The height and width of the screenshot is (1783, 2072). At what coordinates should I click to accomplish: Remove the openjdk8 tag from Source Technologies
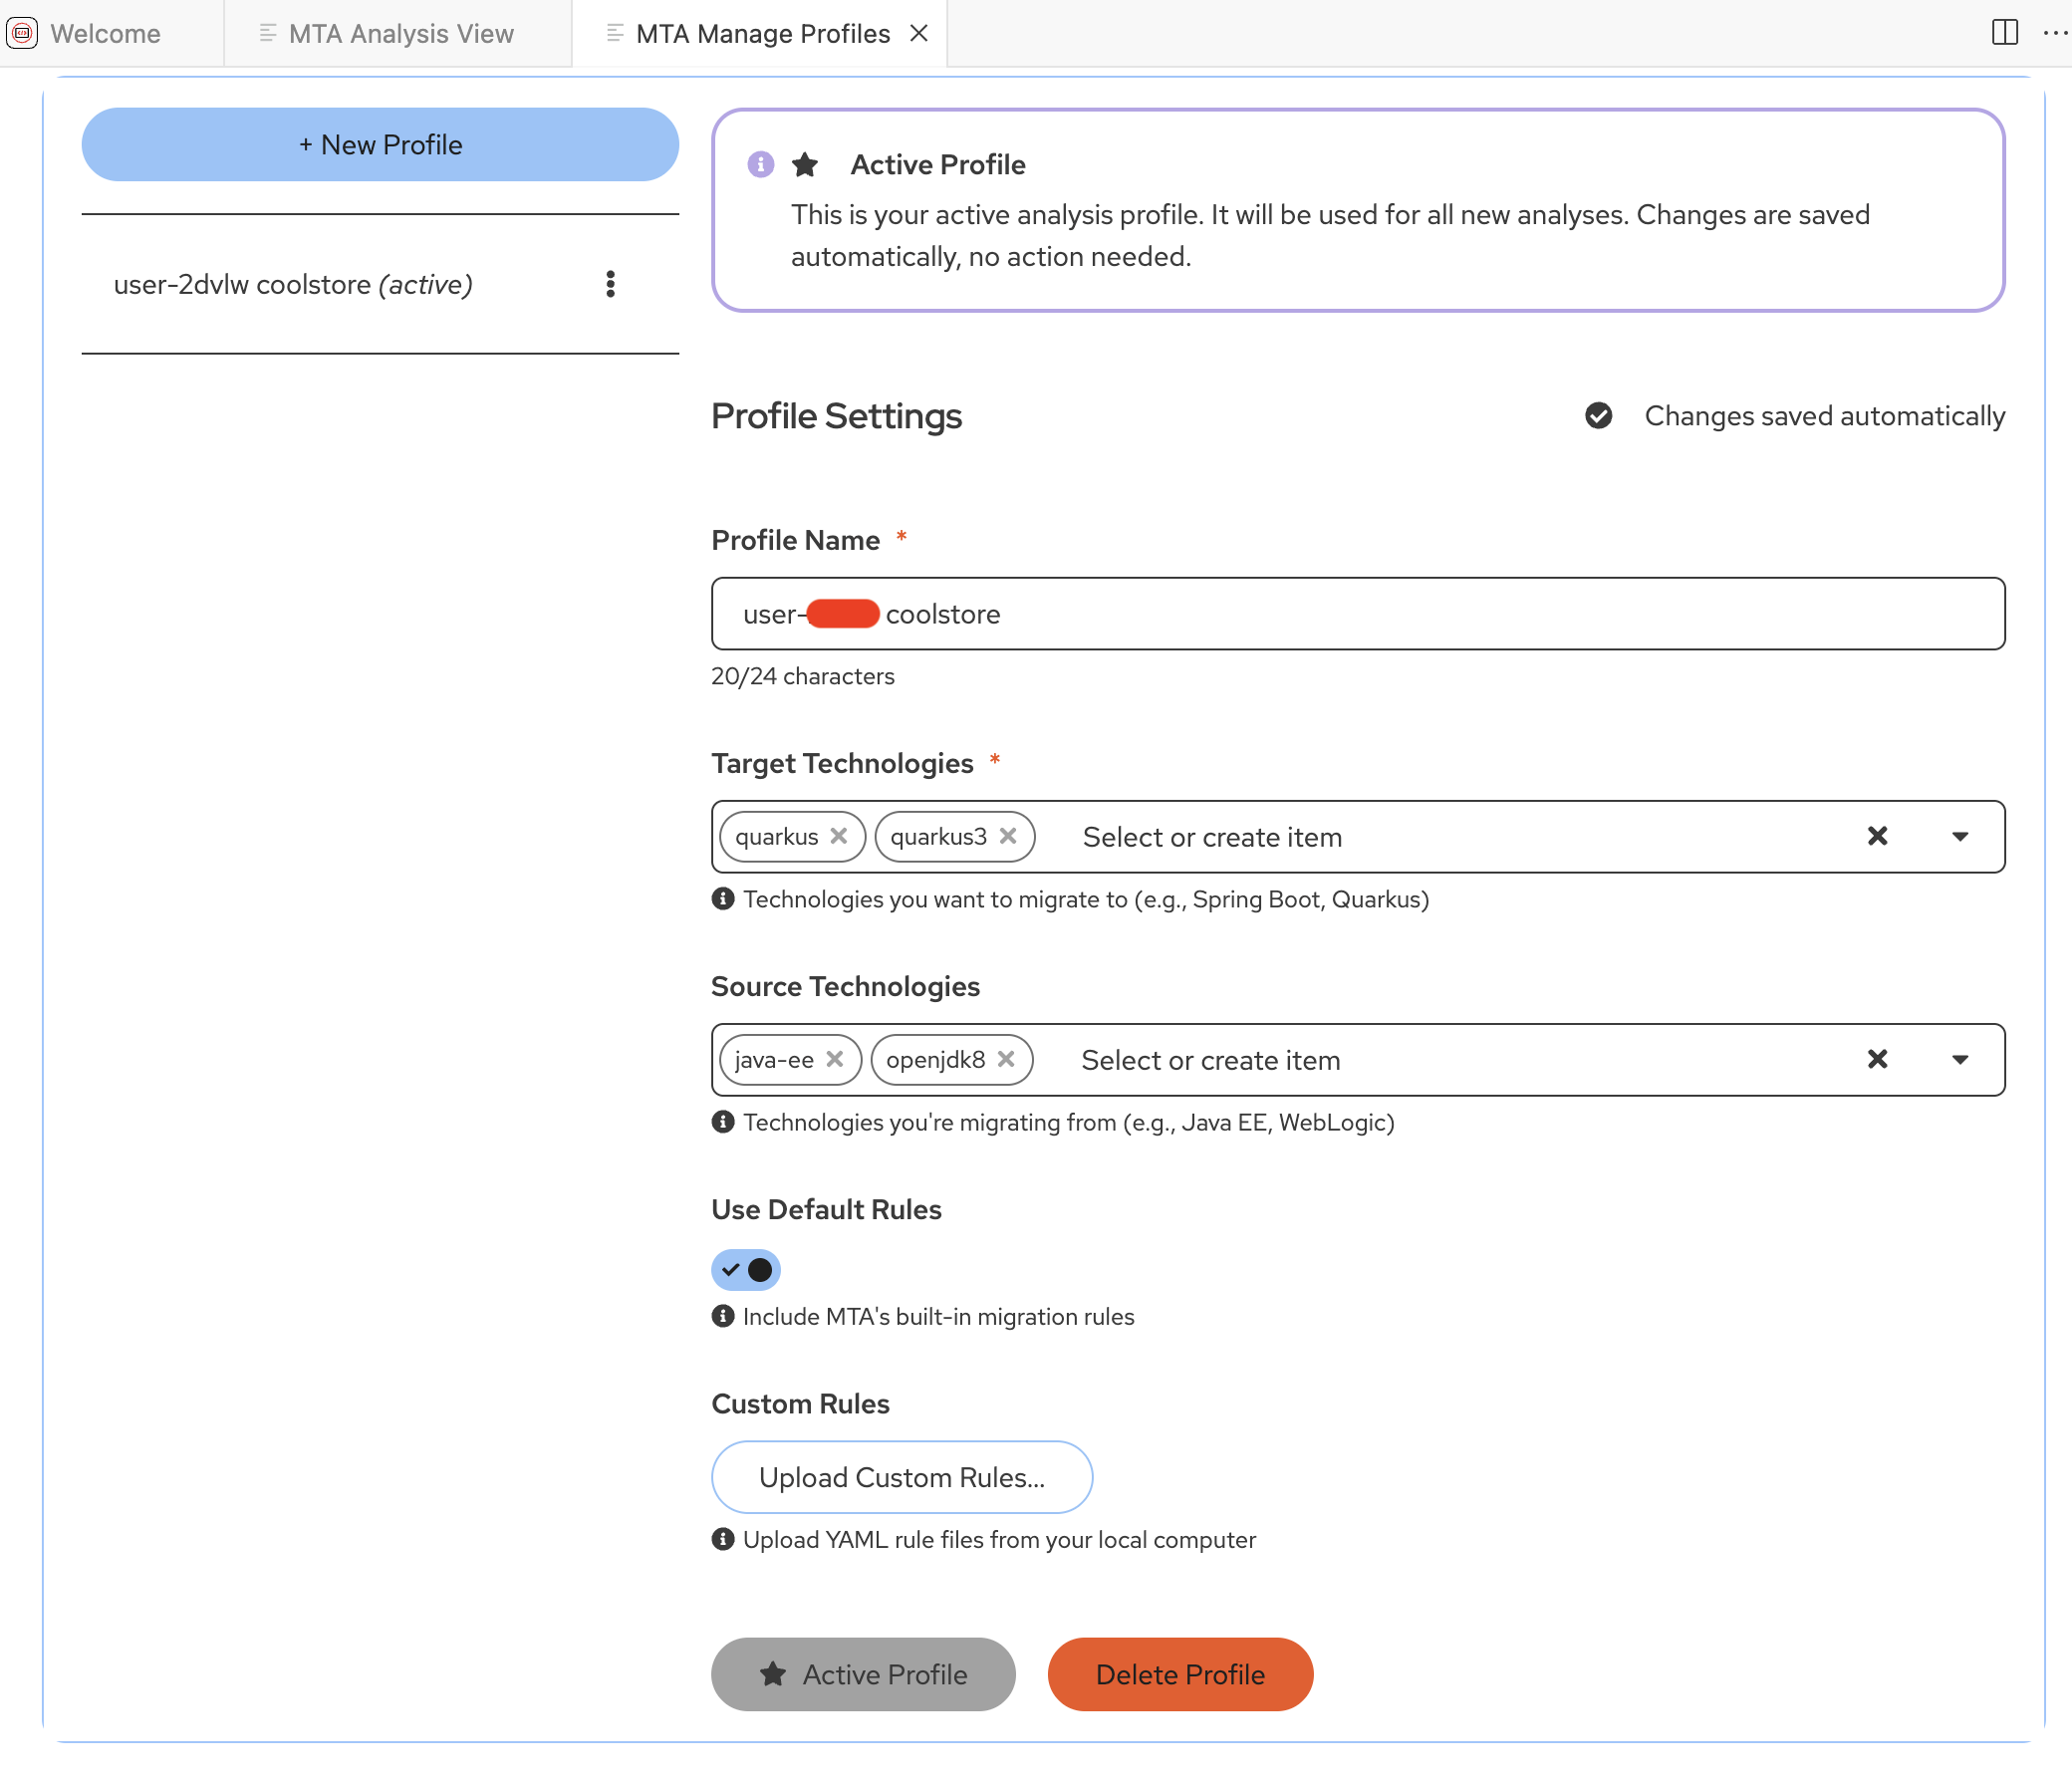tap(1008, 1060)
